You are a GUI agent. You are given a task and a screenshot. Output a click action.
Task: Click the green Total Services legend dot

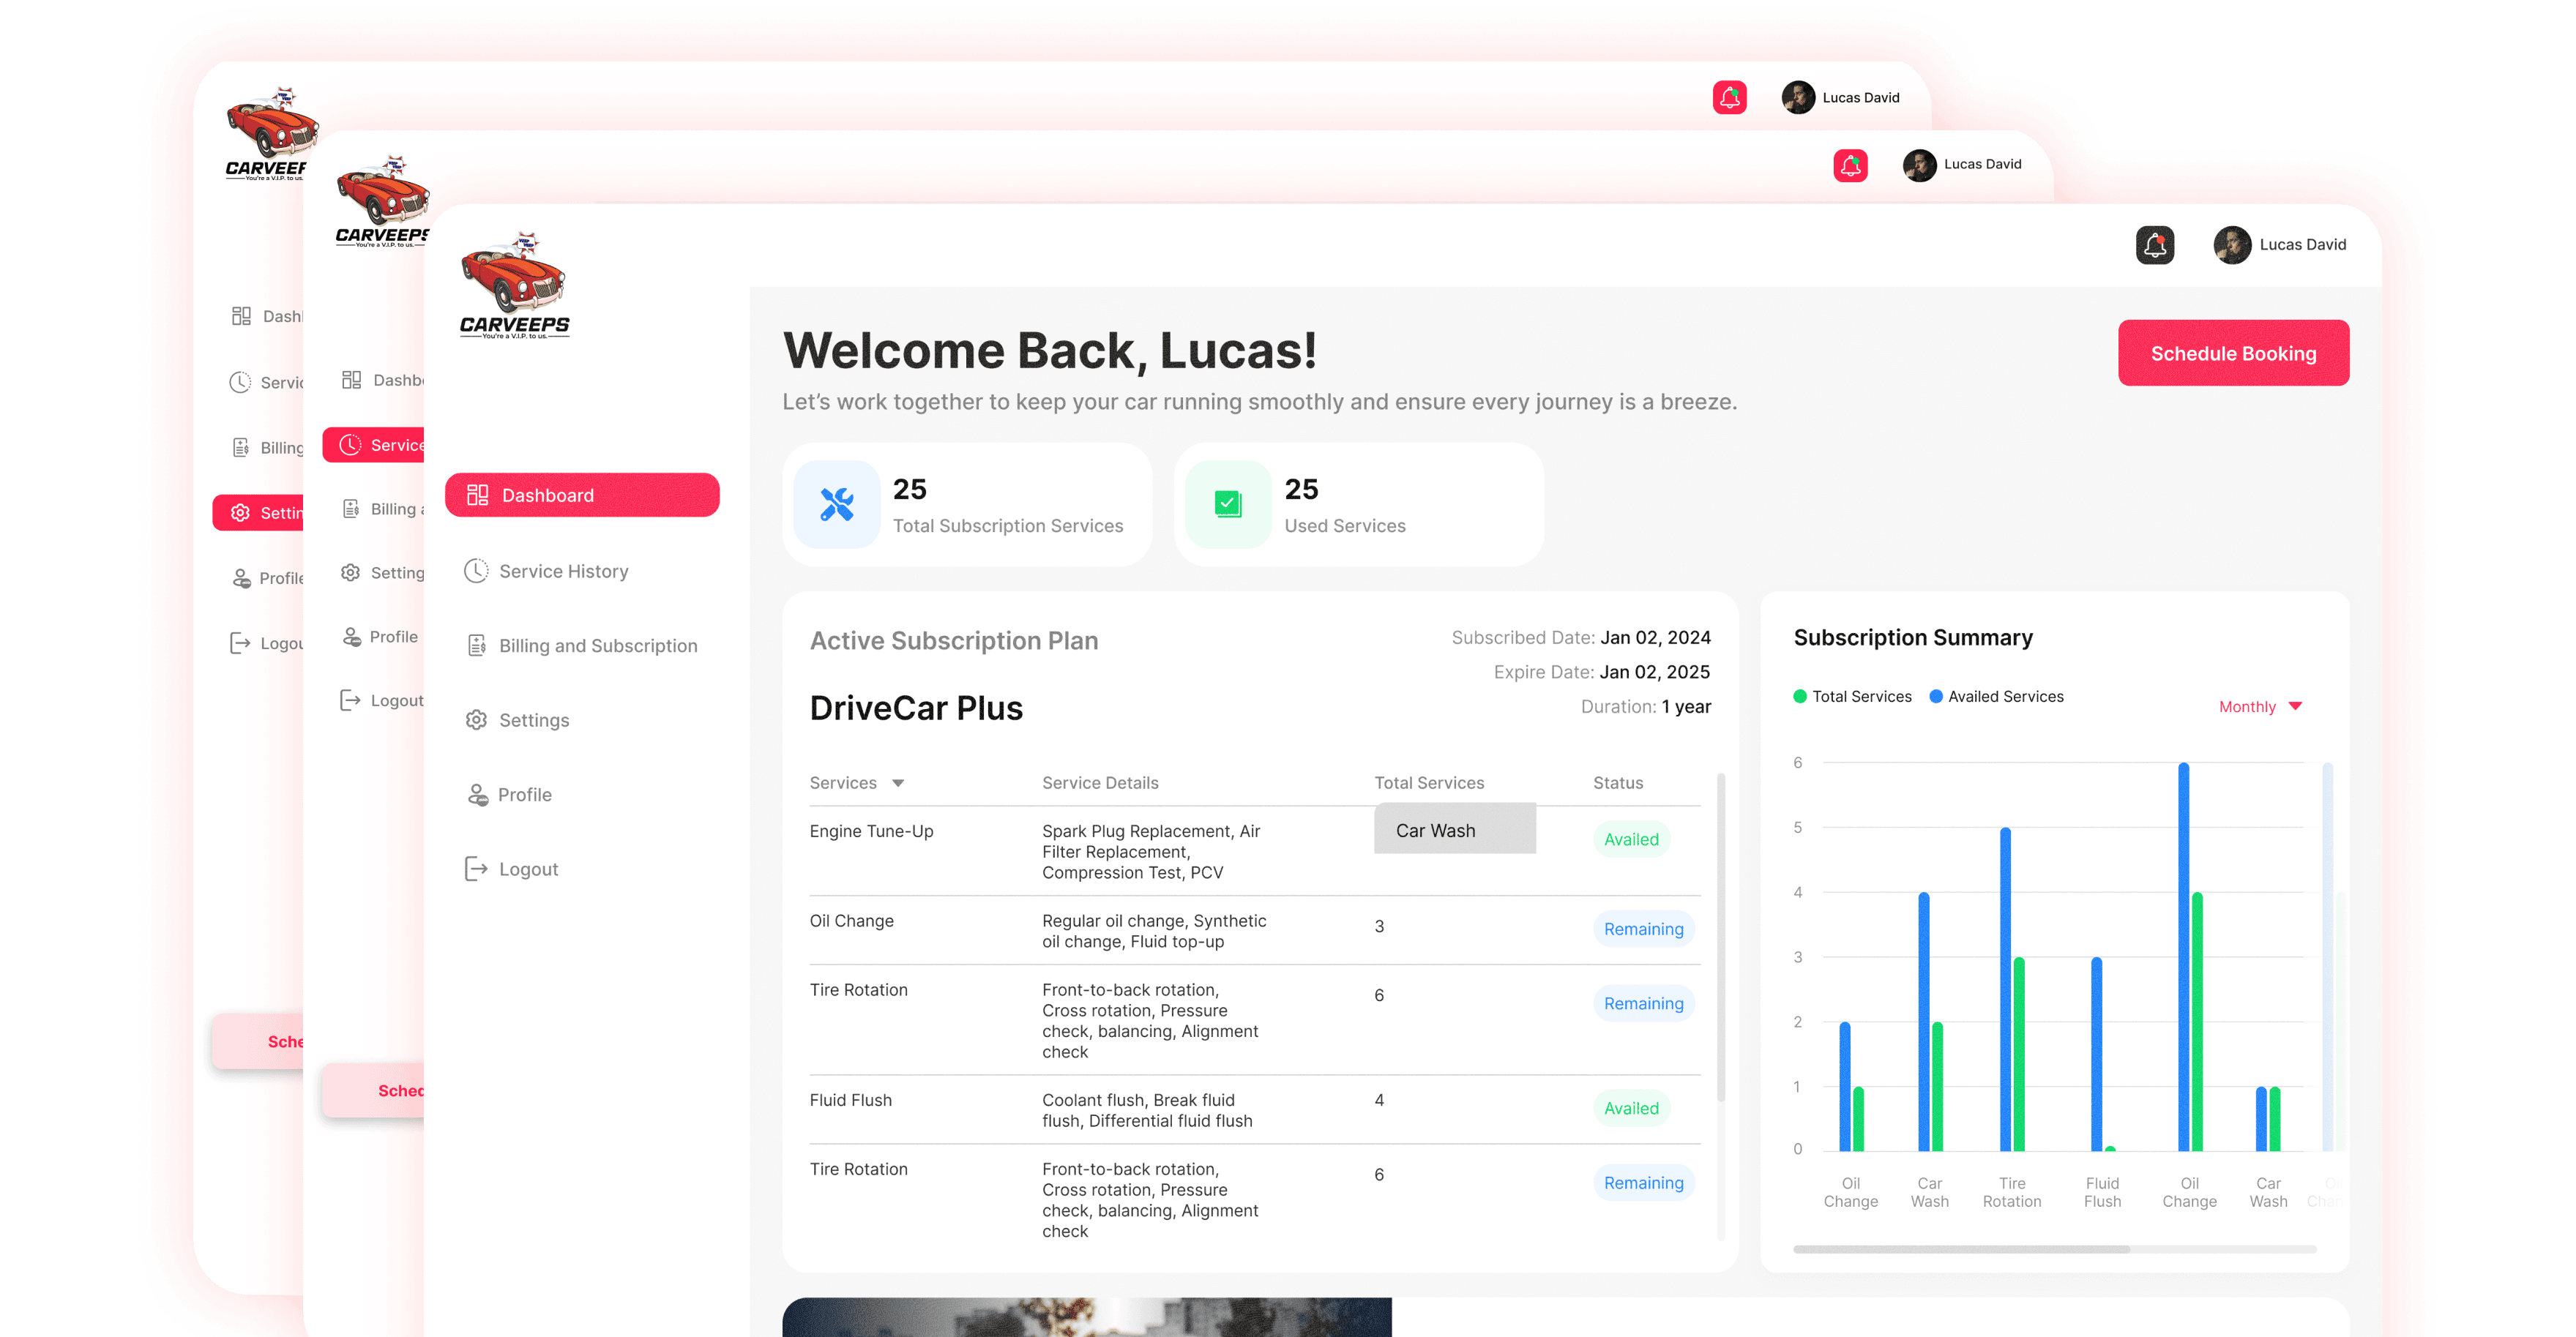[1800, 697]
